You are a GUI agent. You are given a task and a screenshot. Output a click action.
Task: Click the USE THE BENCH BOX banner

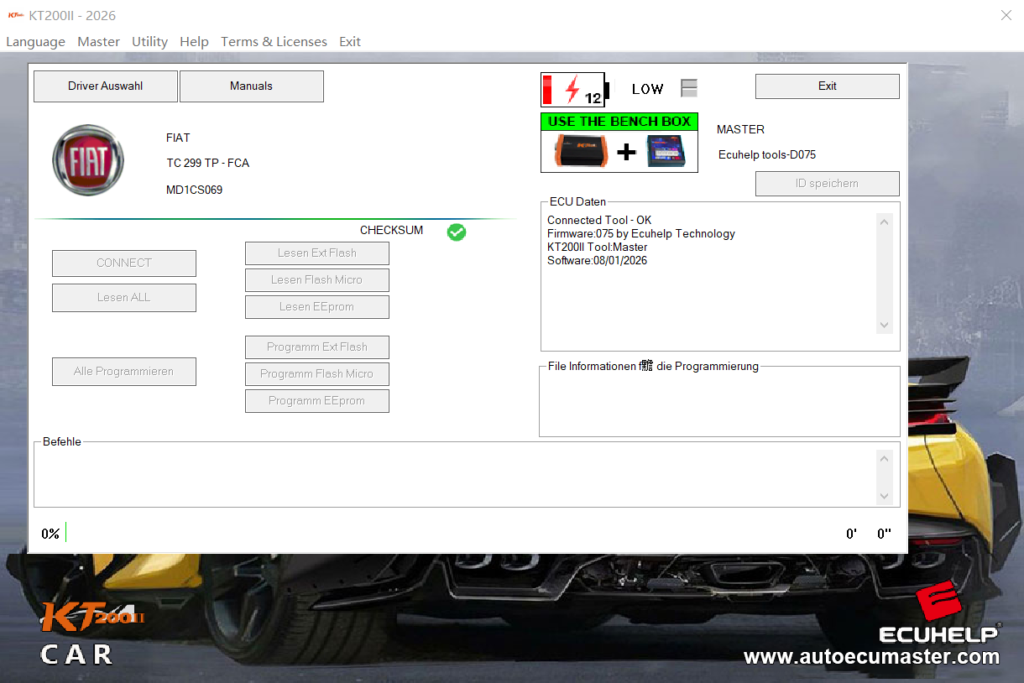[x=619, y=121]
